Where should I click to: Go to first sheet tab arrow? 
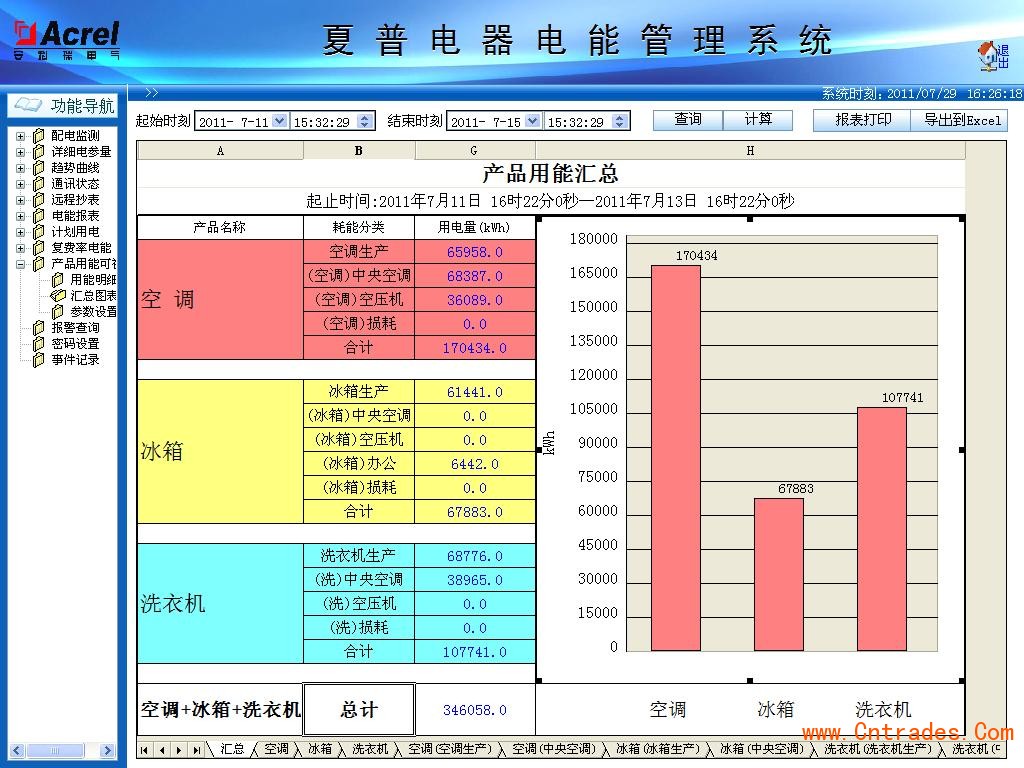144,750
